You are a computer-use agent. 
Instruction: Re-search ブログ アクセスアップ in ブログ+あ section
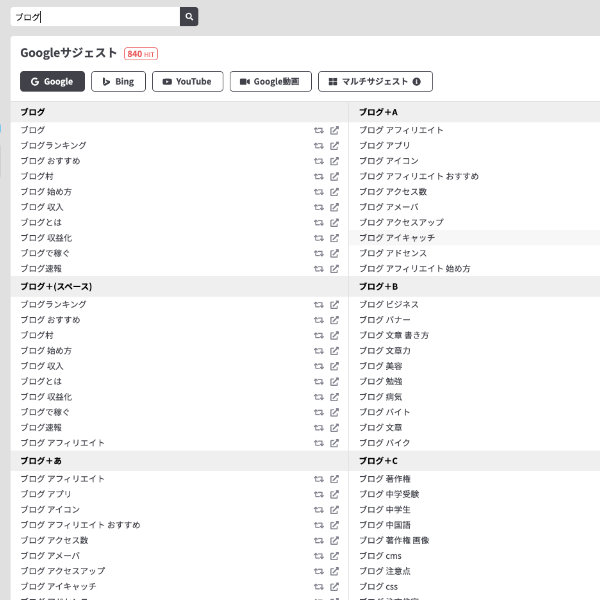[x=319, y=571]
